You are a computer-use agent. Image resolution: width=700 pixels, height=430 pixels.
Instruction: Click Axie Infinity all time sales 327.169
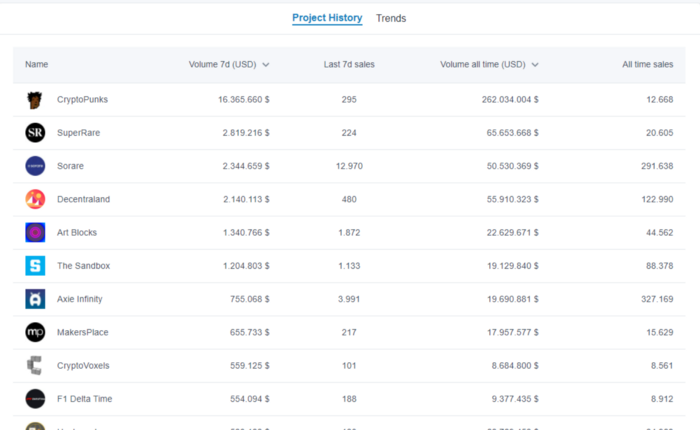click(657, 299)
